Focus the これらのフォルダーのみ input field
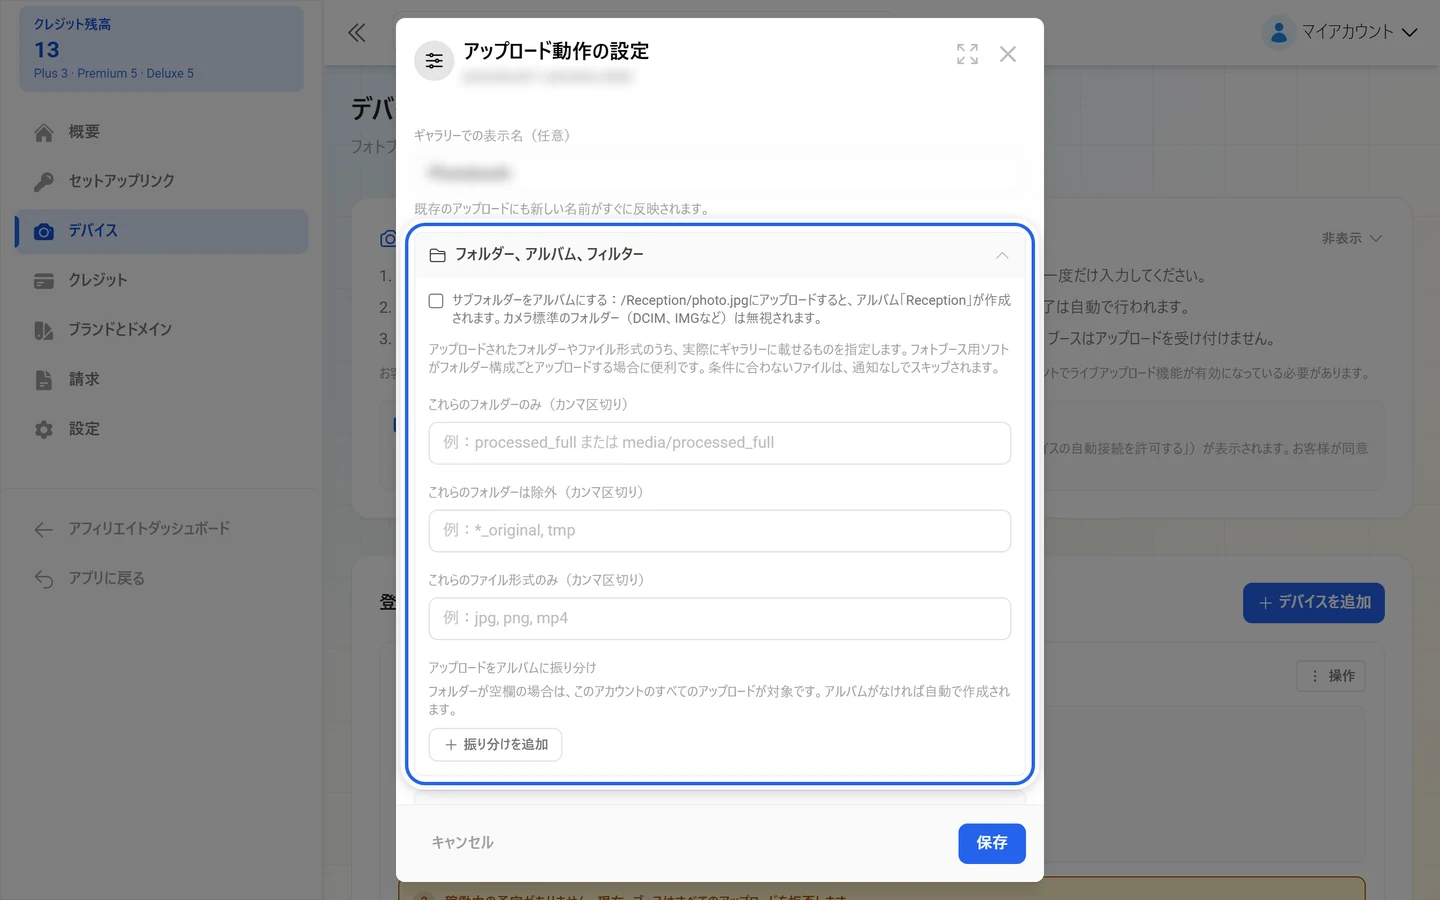This screenshot has height=900, width=1440. coord(719,443)
